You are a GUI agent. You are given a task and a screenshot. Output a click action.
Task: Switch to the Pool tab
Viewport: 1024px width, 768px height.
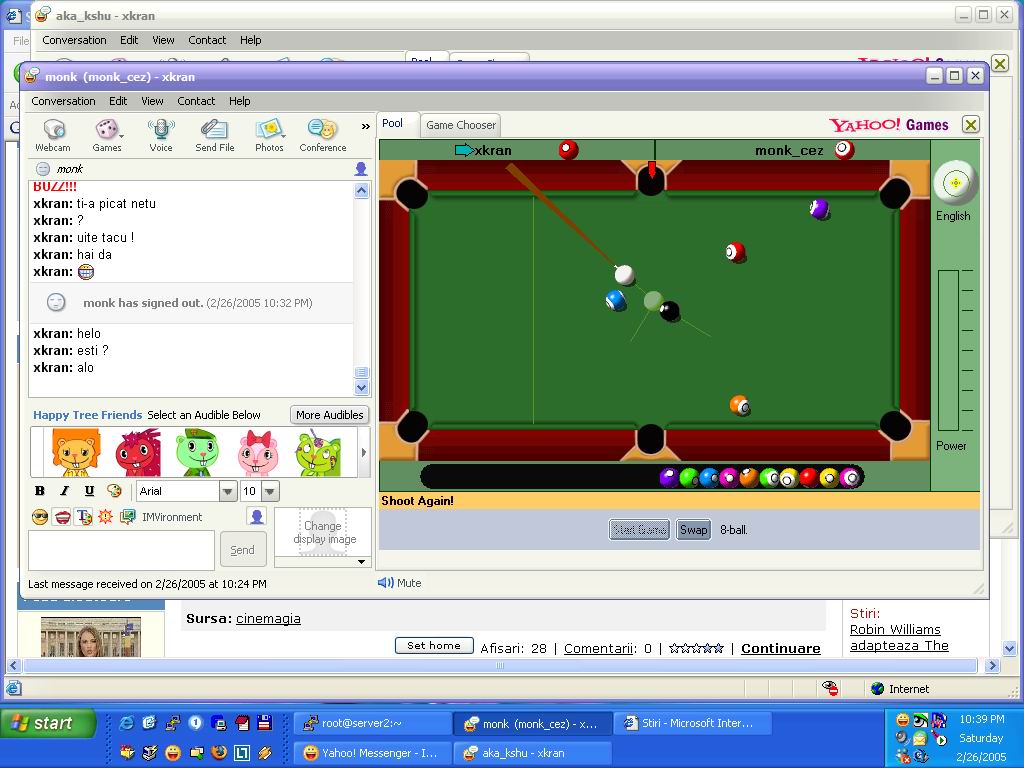[392, 123]
